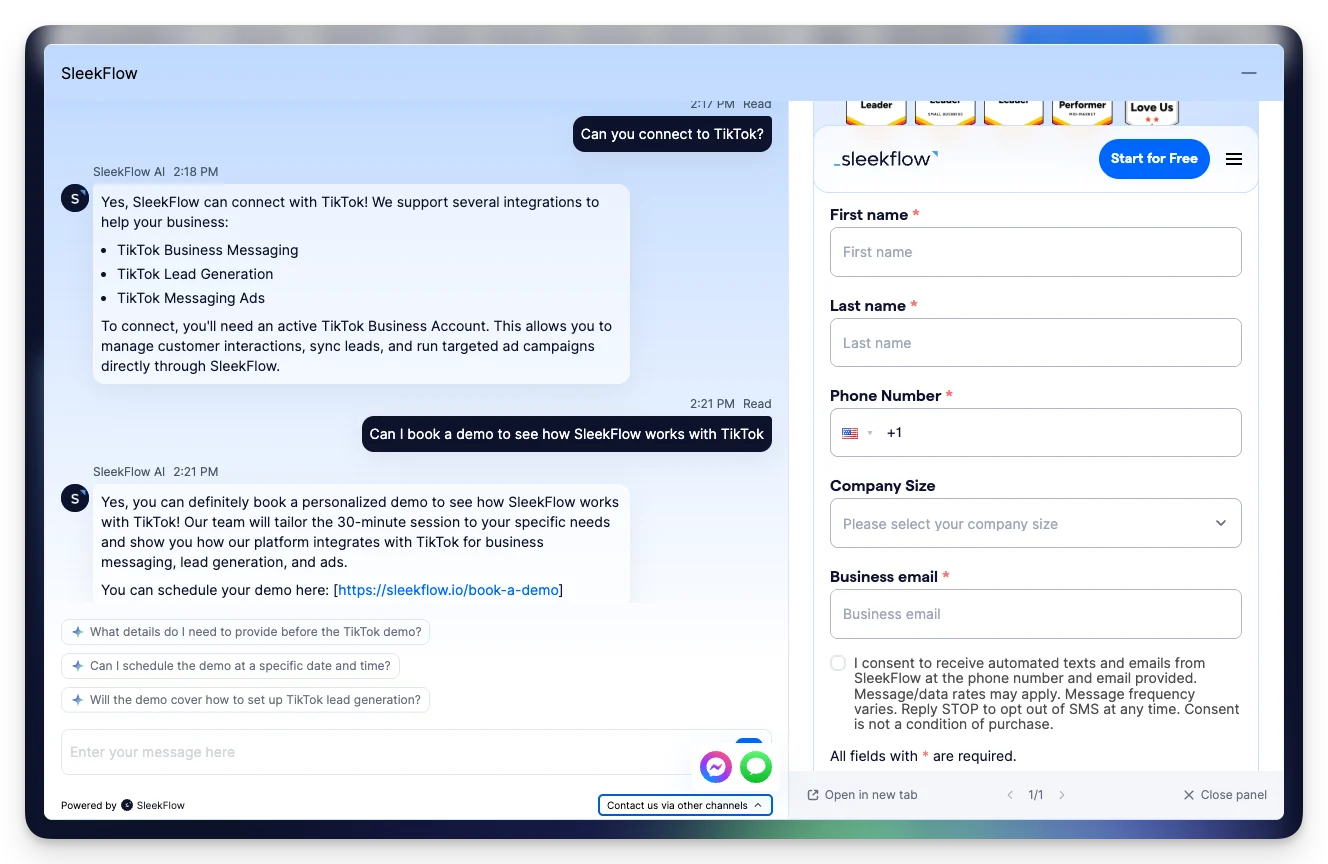Click the SleekFlow AI avatar on the demo booking reply
This screenshot has height=864, width=1328.
[75, 498]
